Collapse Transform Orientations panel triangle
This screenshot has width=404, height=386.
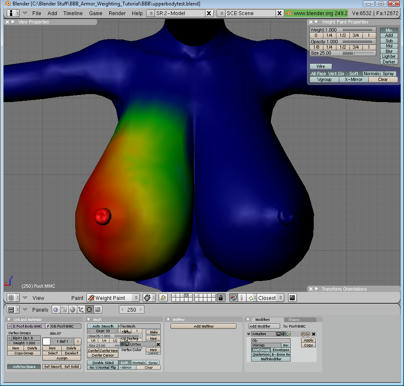point(316,289)
